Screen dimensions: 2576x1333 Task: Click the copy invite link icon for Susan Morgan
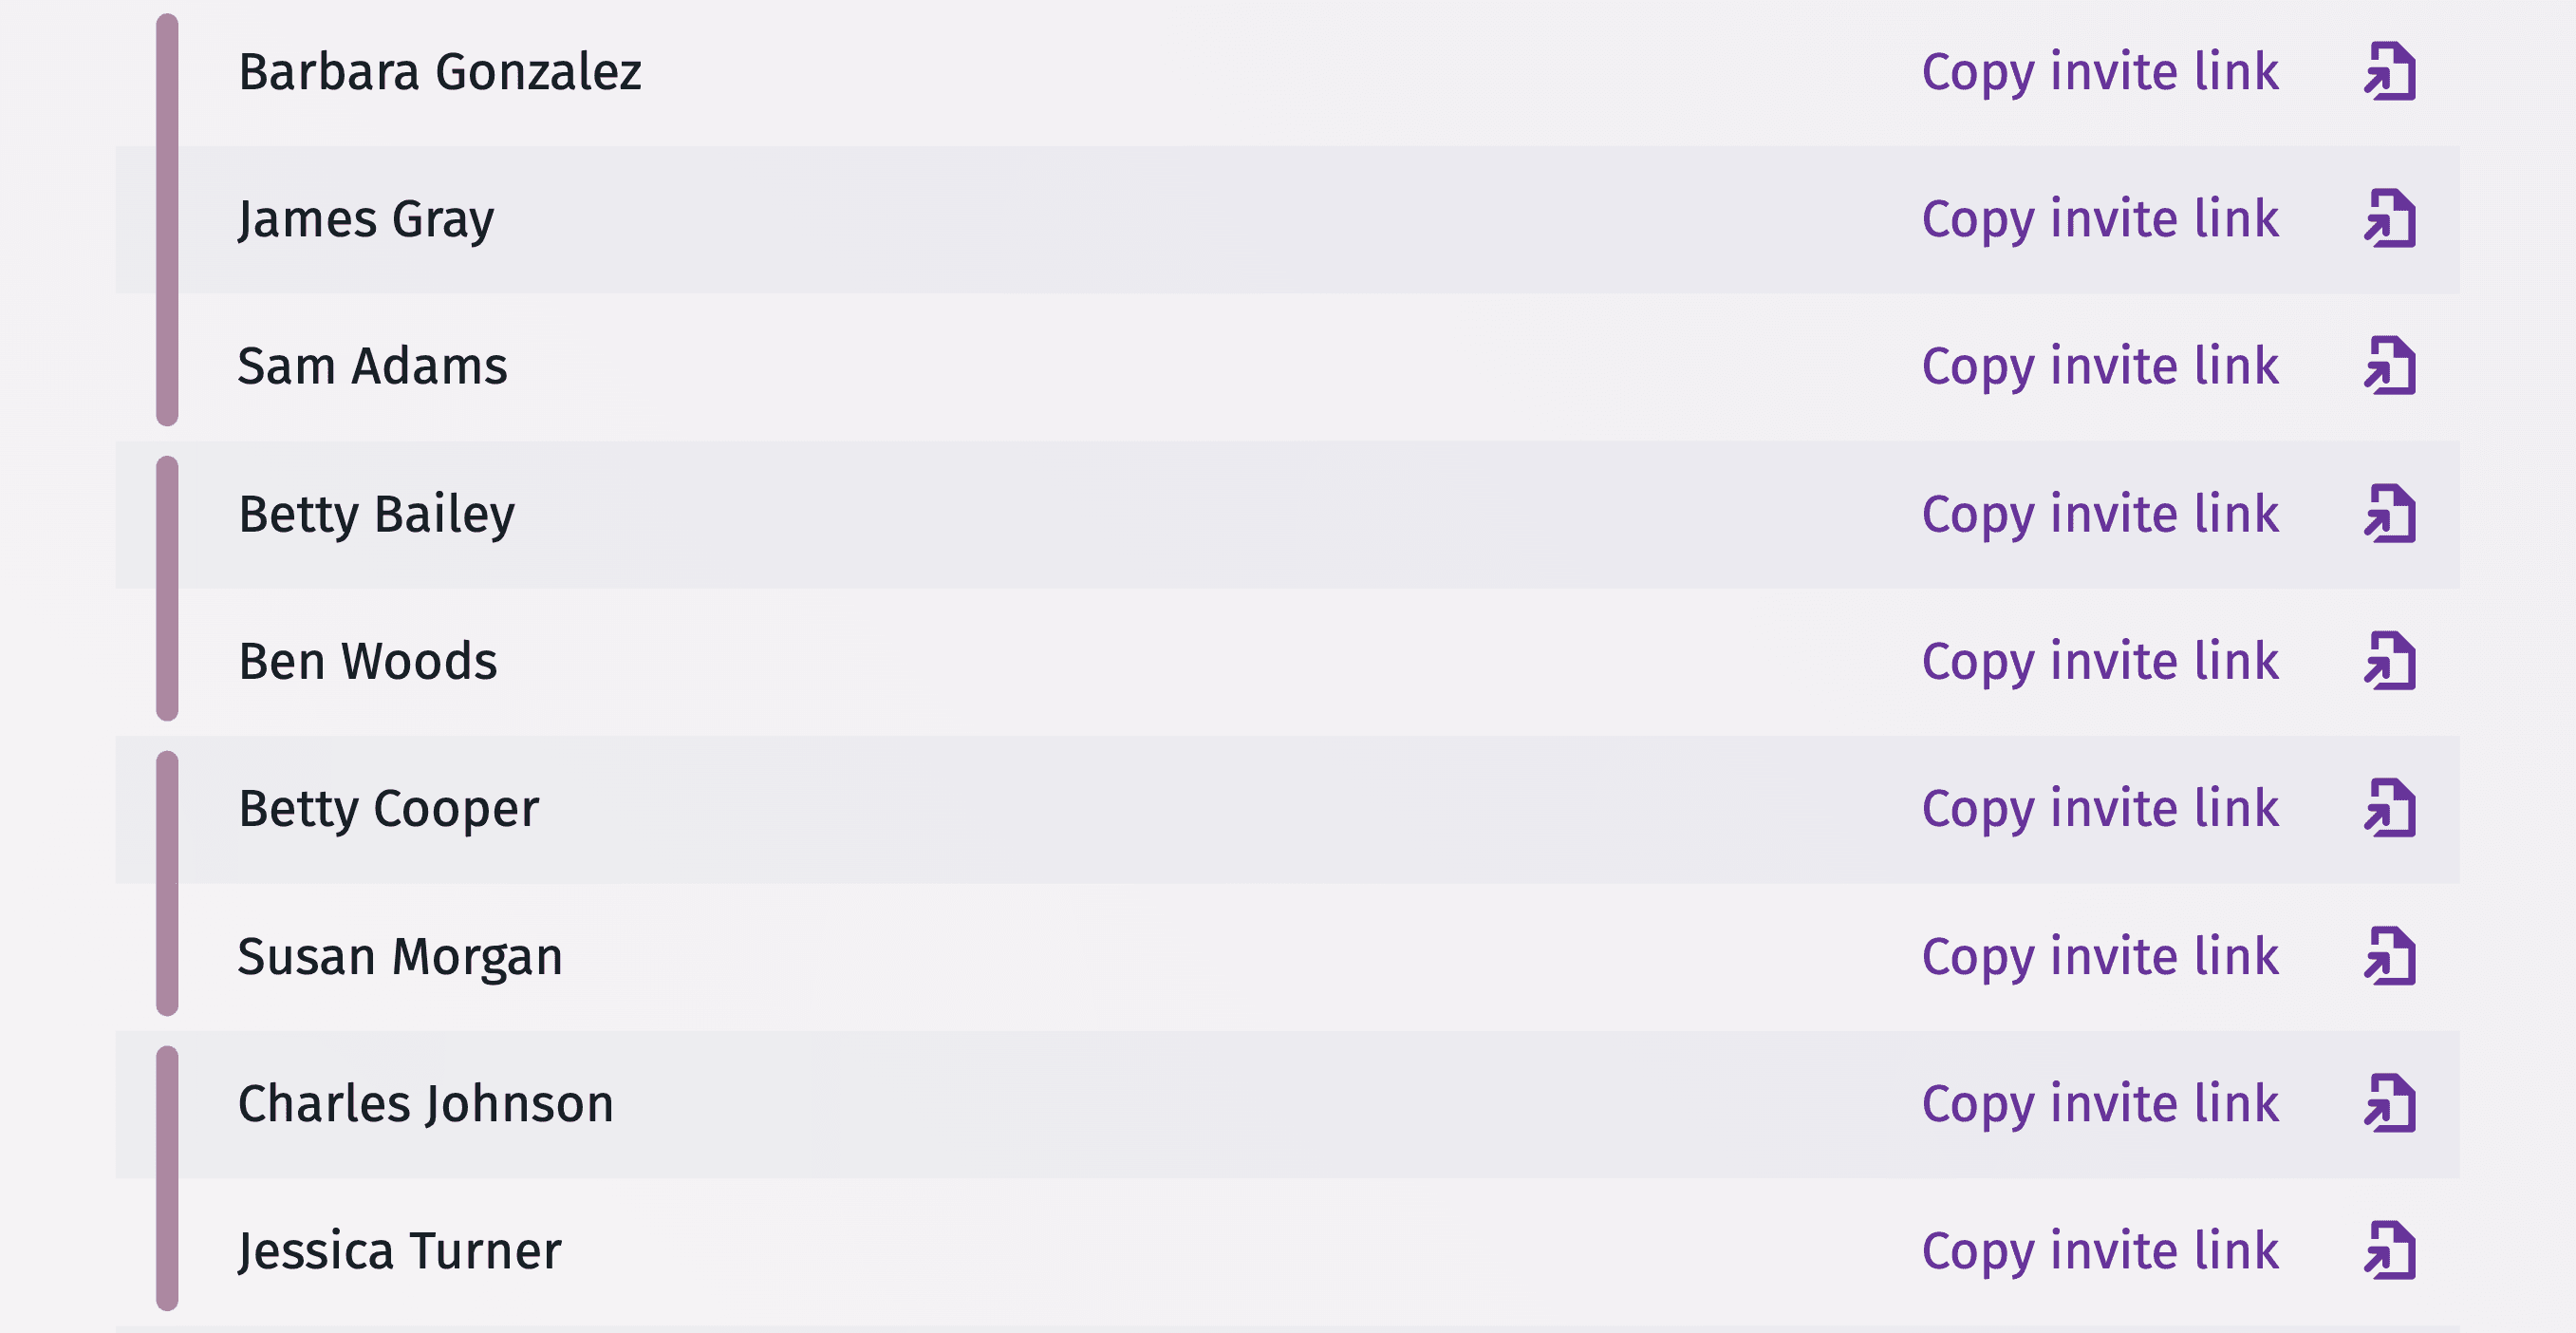tap(2393, 954)
